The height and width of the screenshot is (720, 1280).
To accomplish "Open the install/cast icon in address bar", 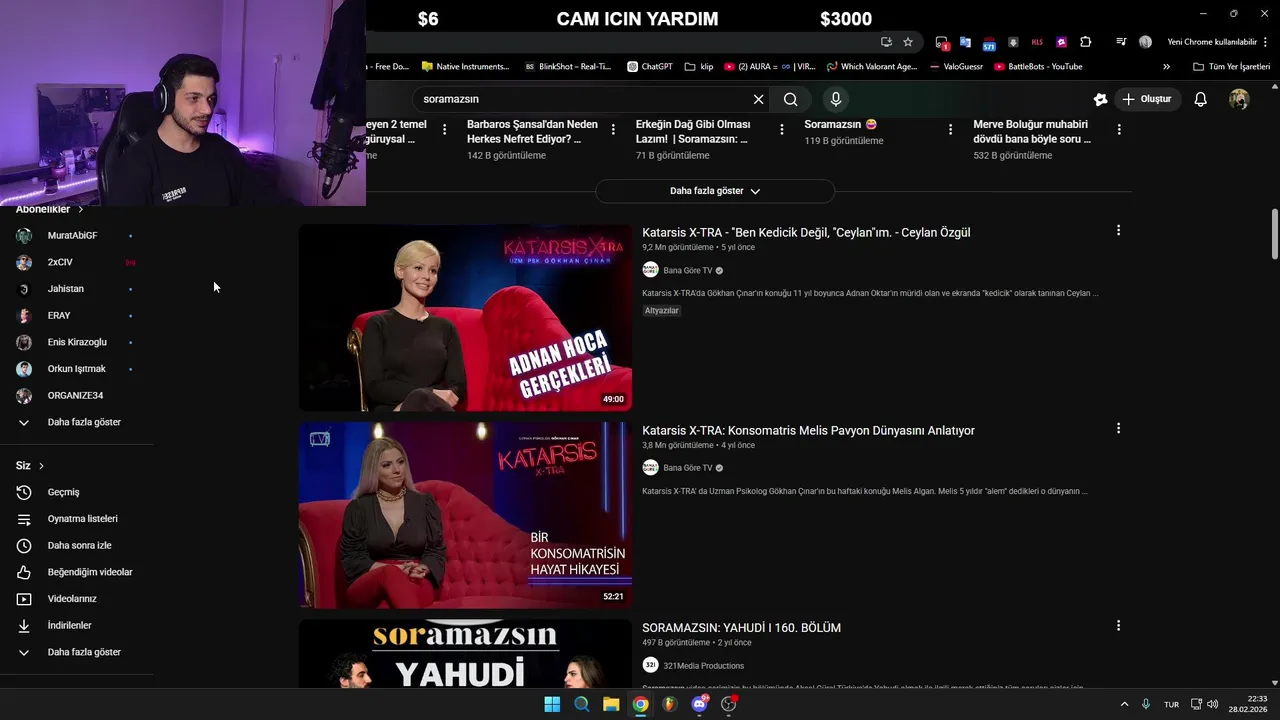I will tap(886, 42).
